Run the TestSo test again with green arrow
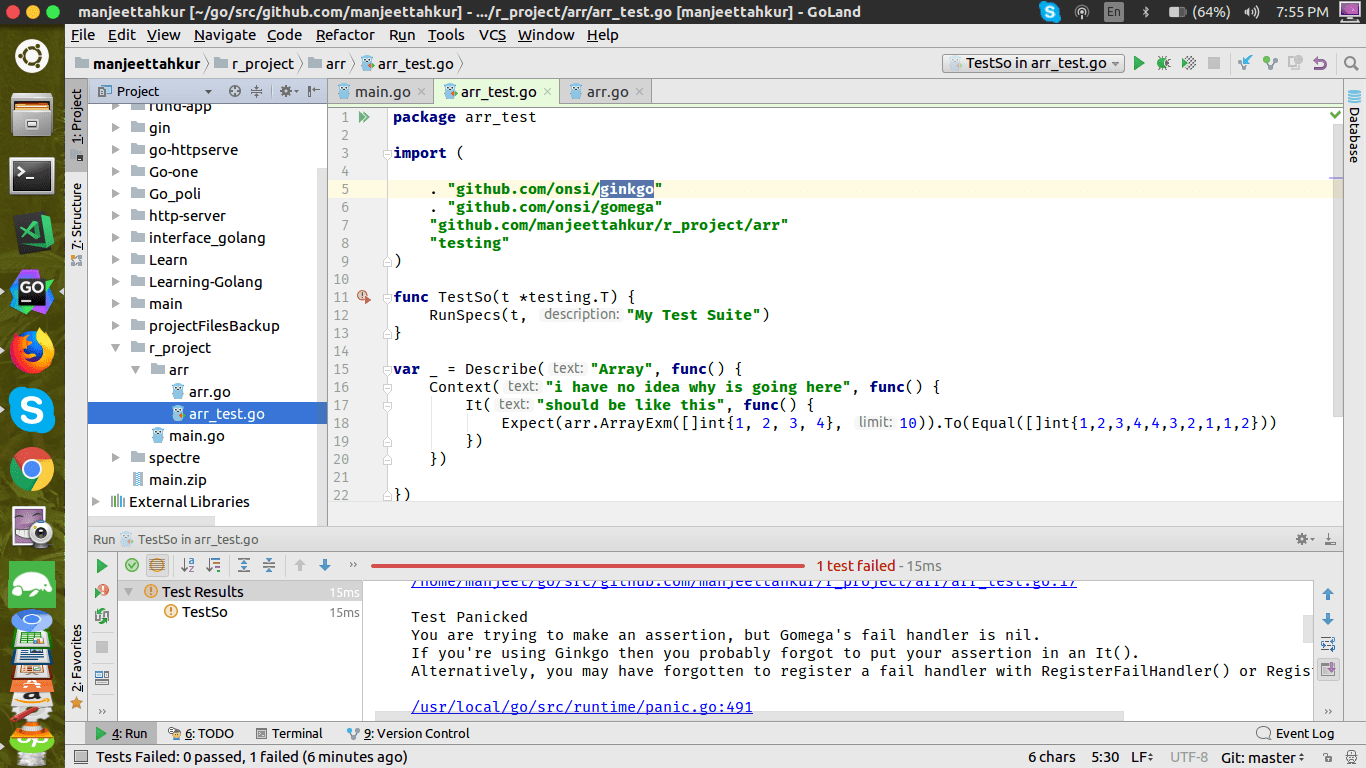 pyautogui.click(x=1140, y=62)
